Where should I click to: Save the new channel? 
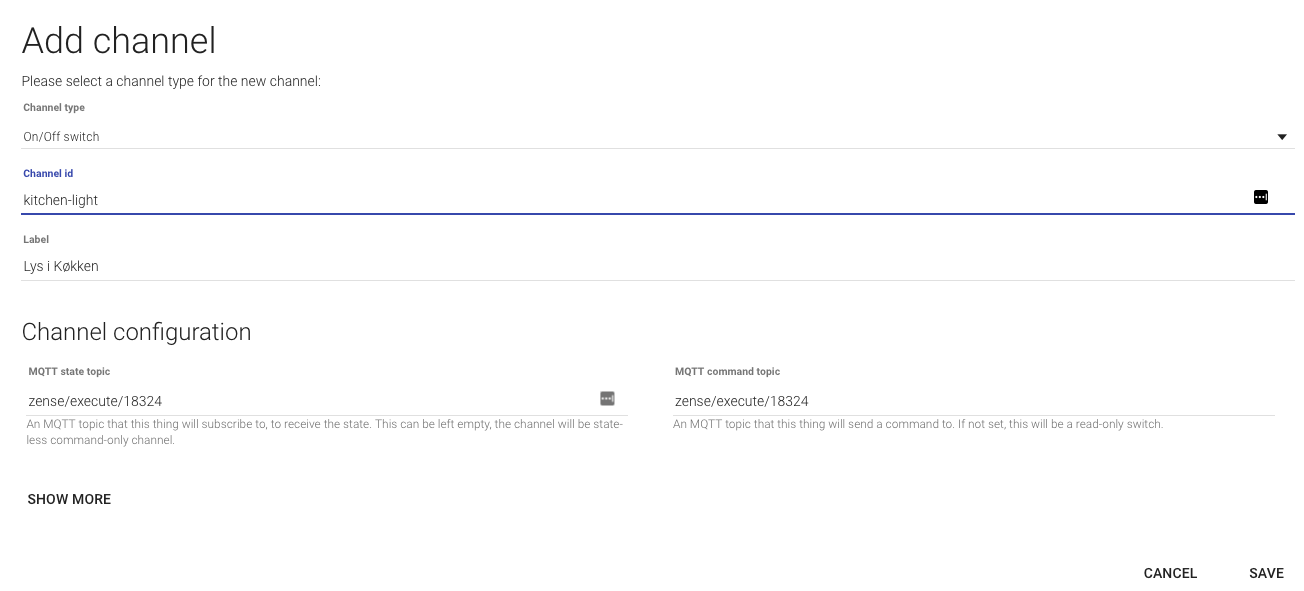[1265, 573]
